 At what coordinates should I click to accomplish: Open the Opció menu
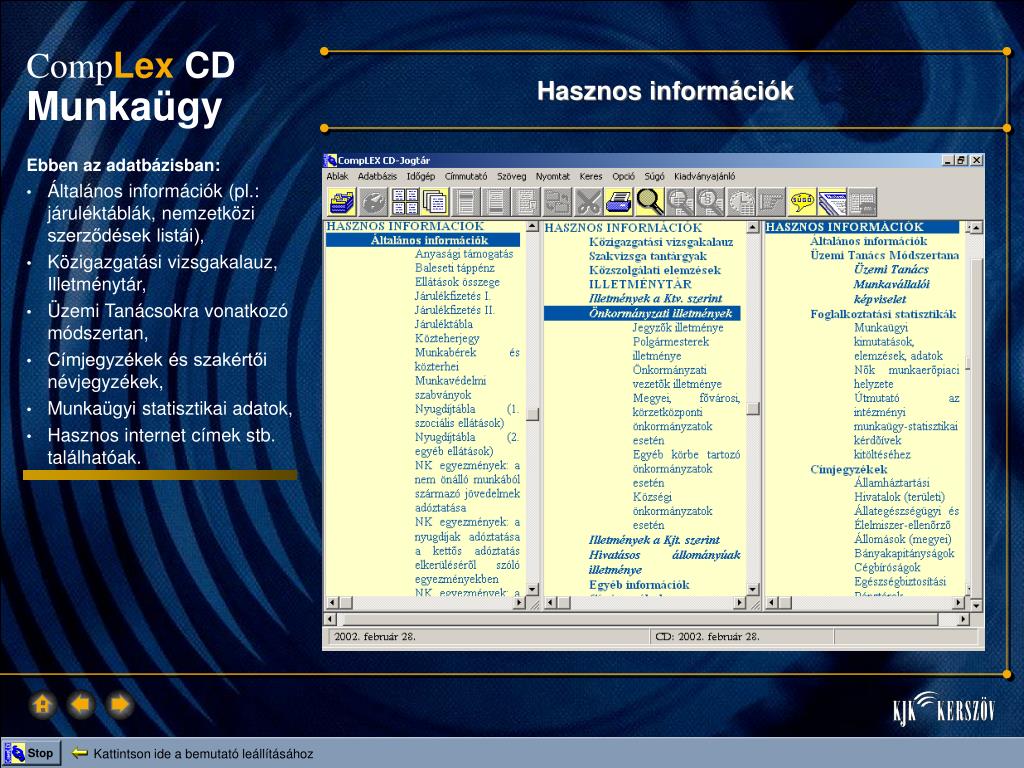tap(623, 176)
